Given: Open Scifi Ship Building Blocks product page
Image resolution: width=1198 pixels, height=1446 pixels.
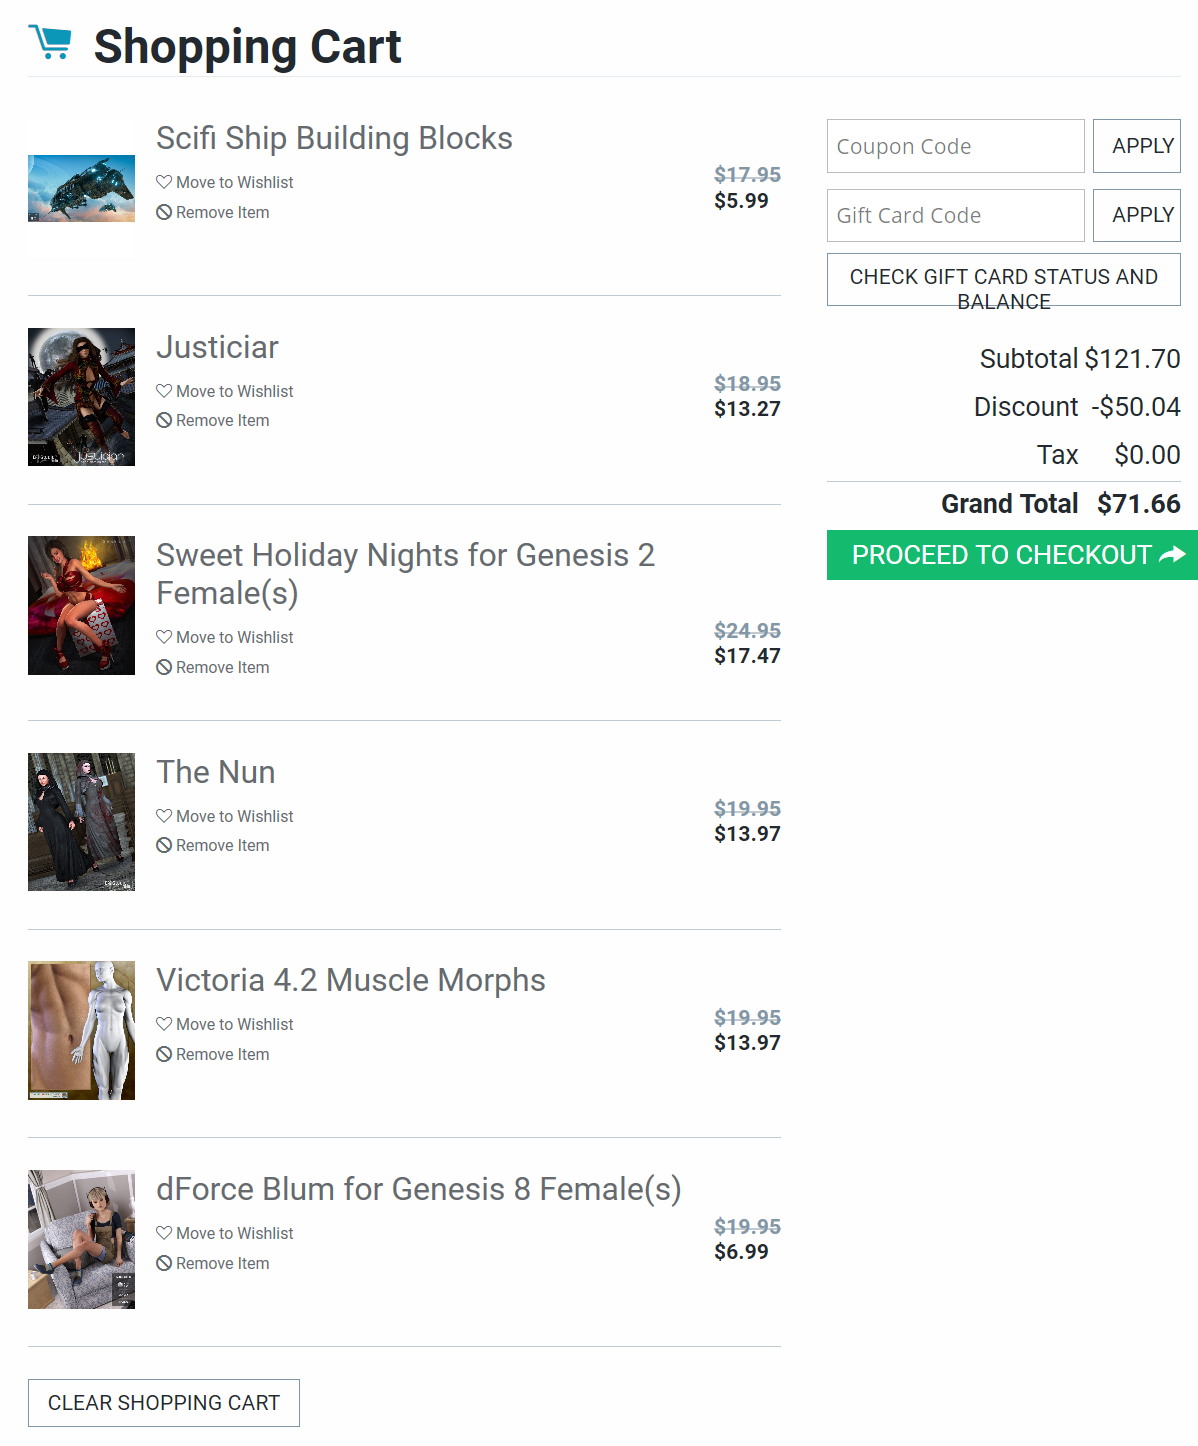Looking at the screenshot, I should [x=334, y=138].
